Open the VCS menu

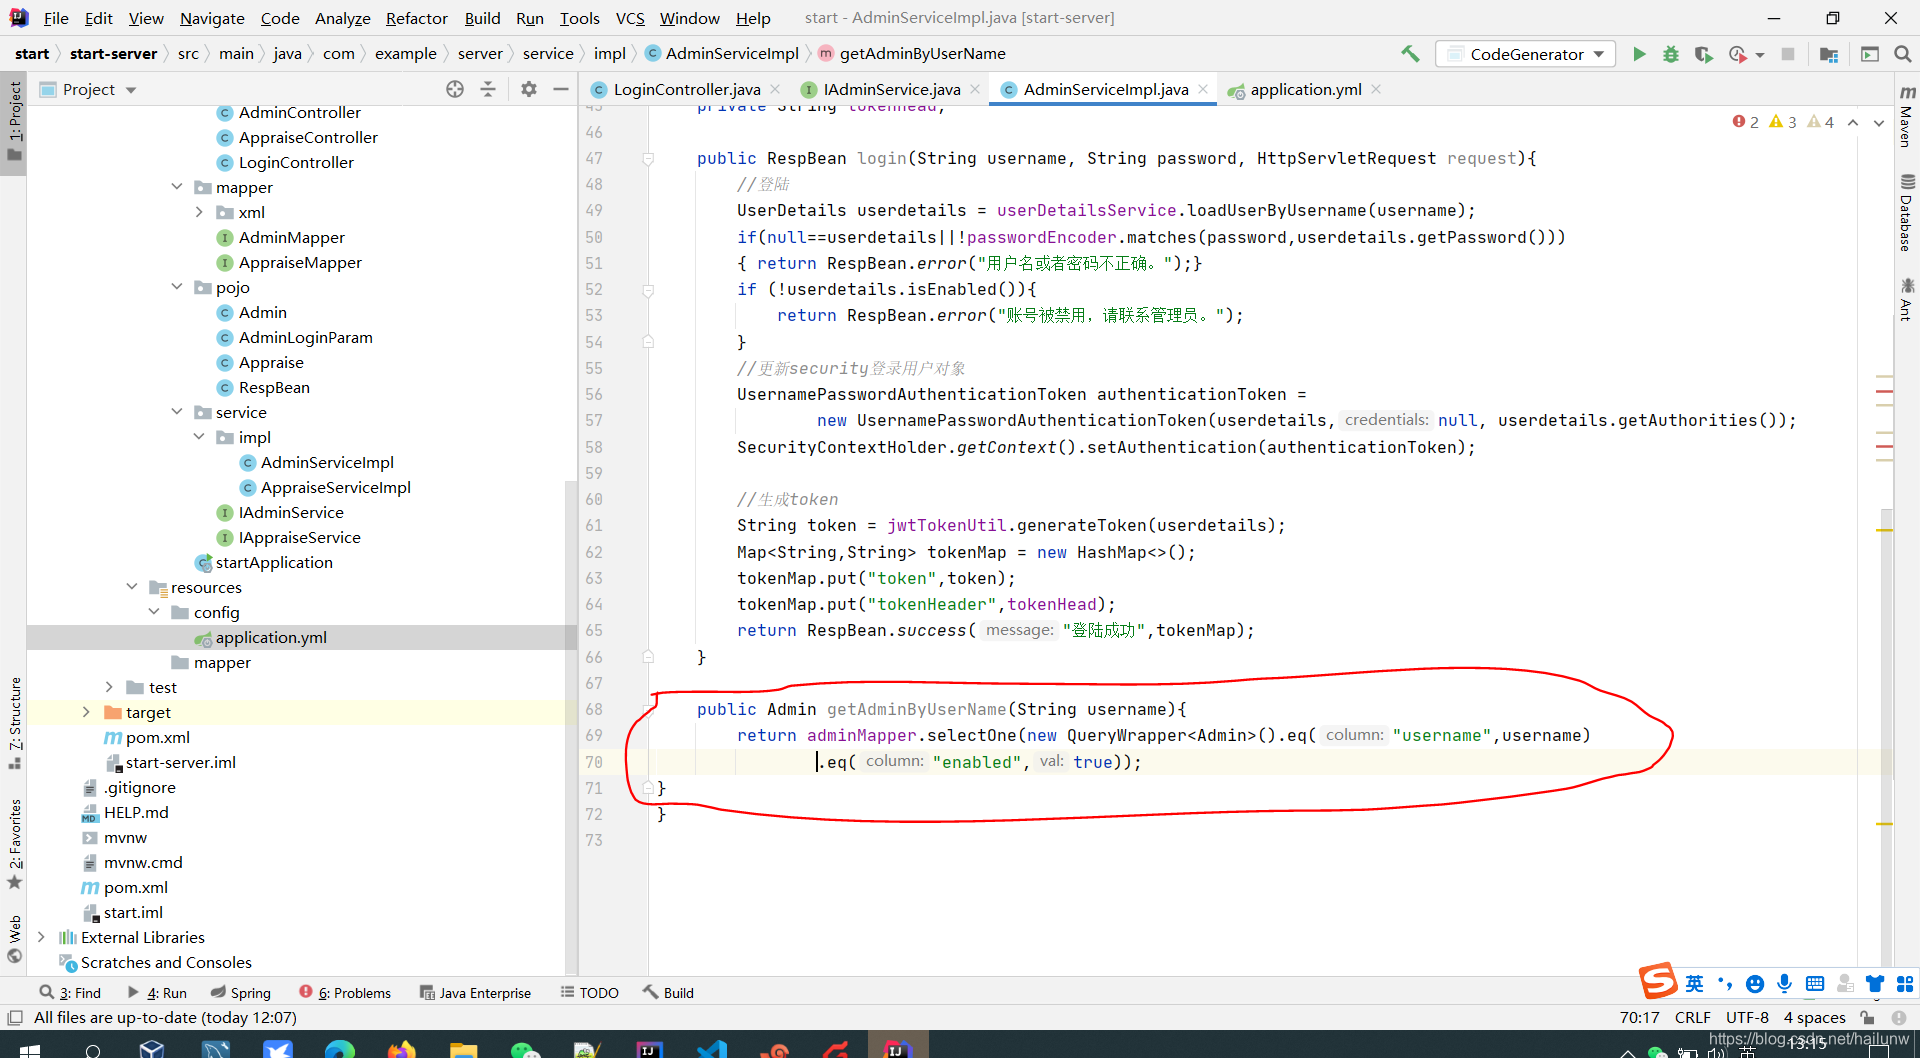click(630, 18)
